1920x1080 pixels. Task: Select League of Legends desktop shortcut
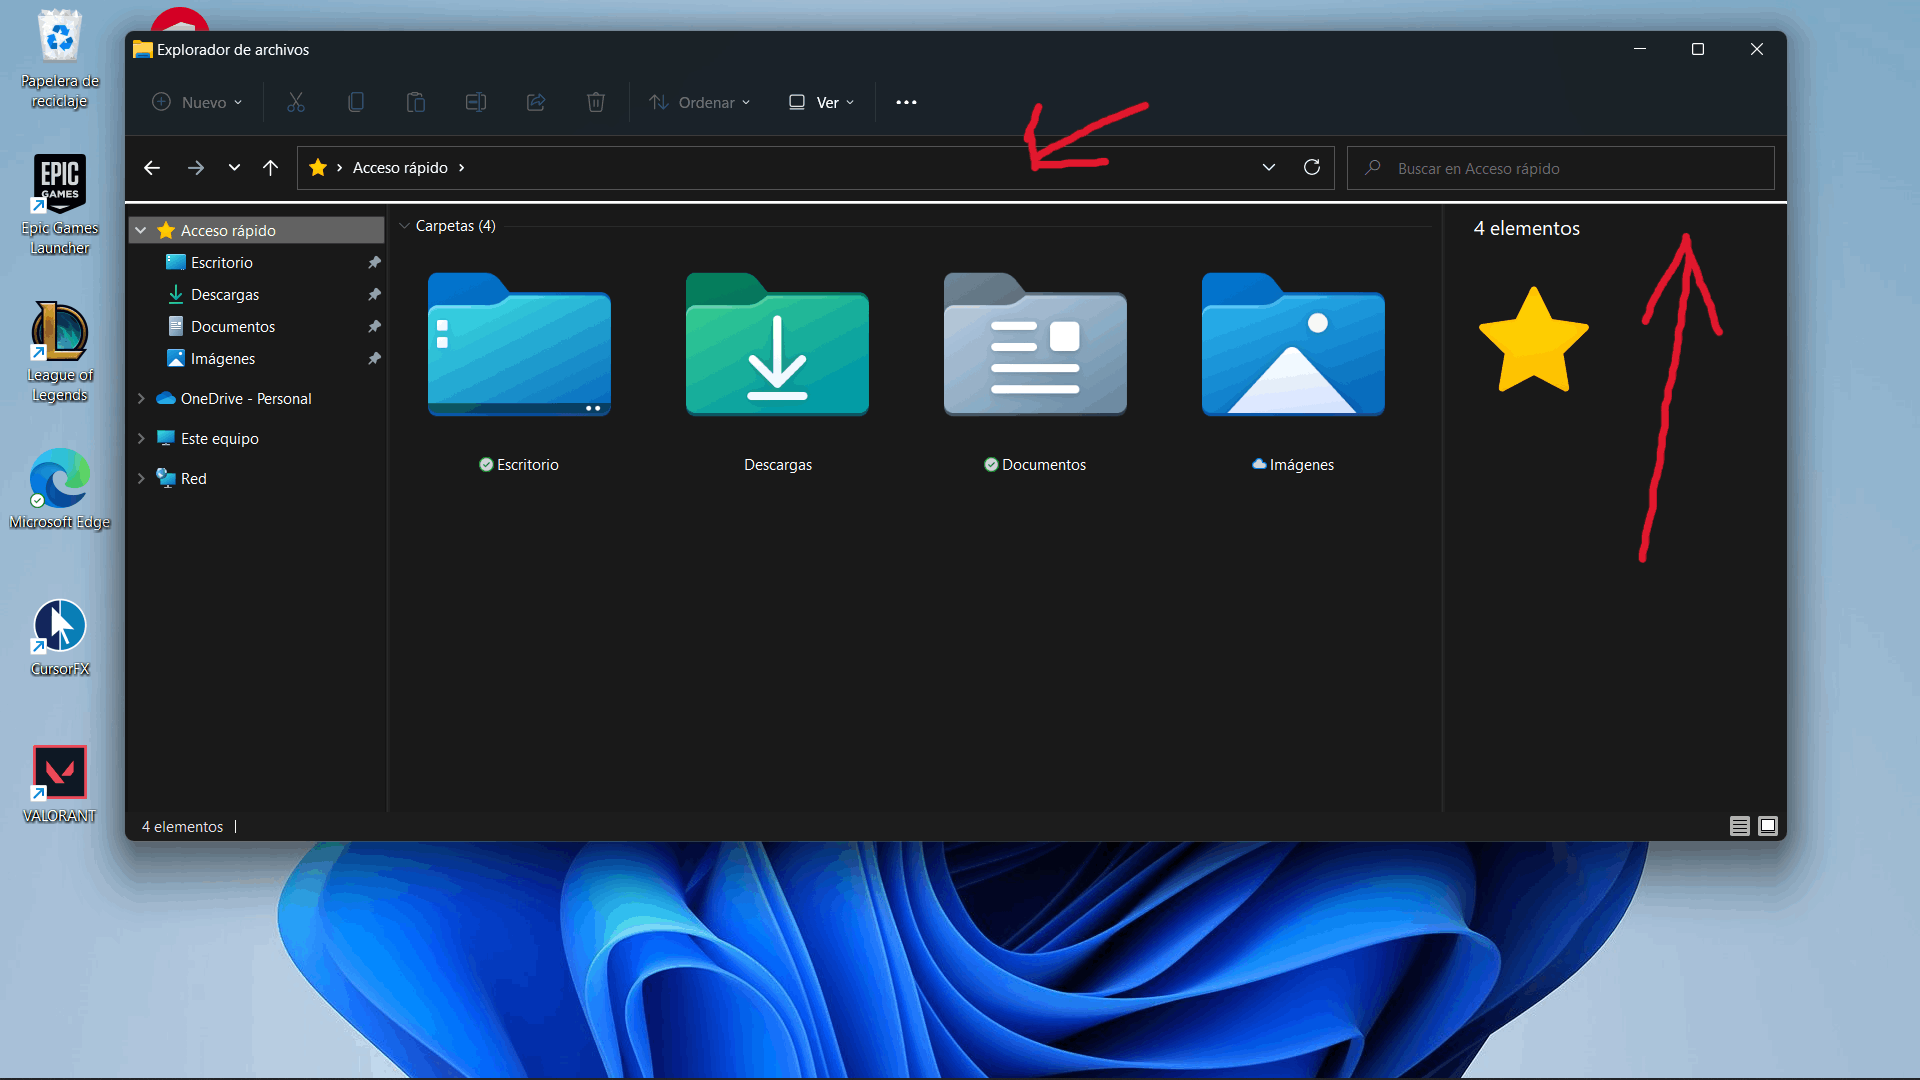point(60,352)
